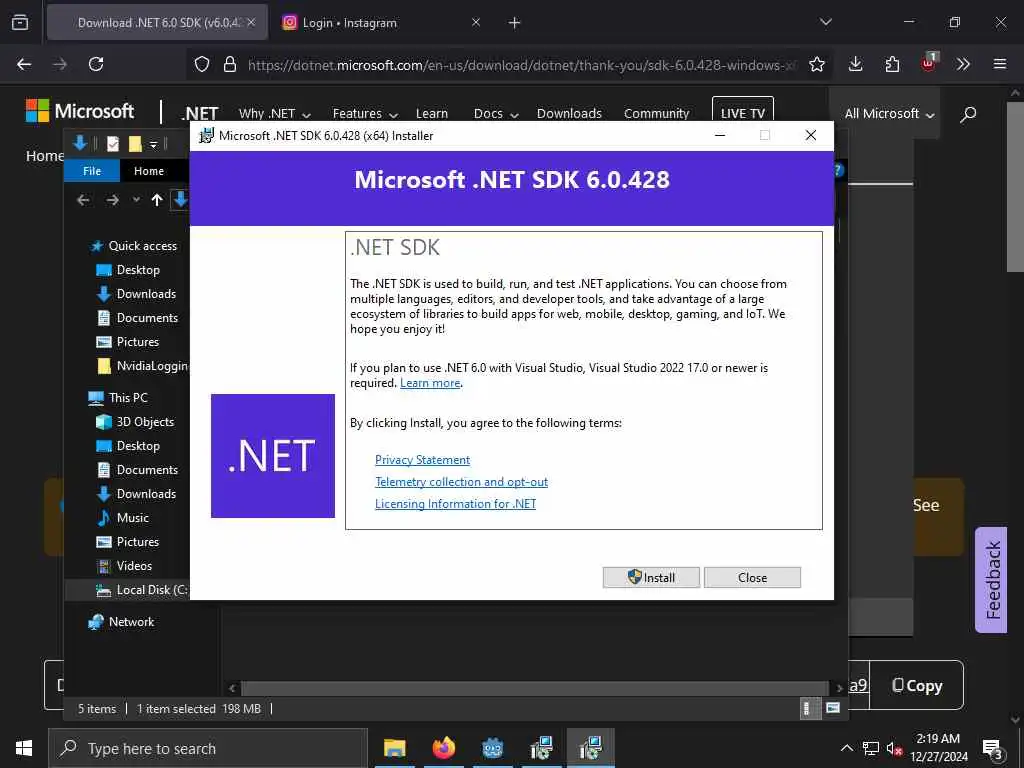
Task: Click the website search magnifier icon
Action: coord(968,114)
